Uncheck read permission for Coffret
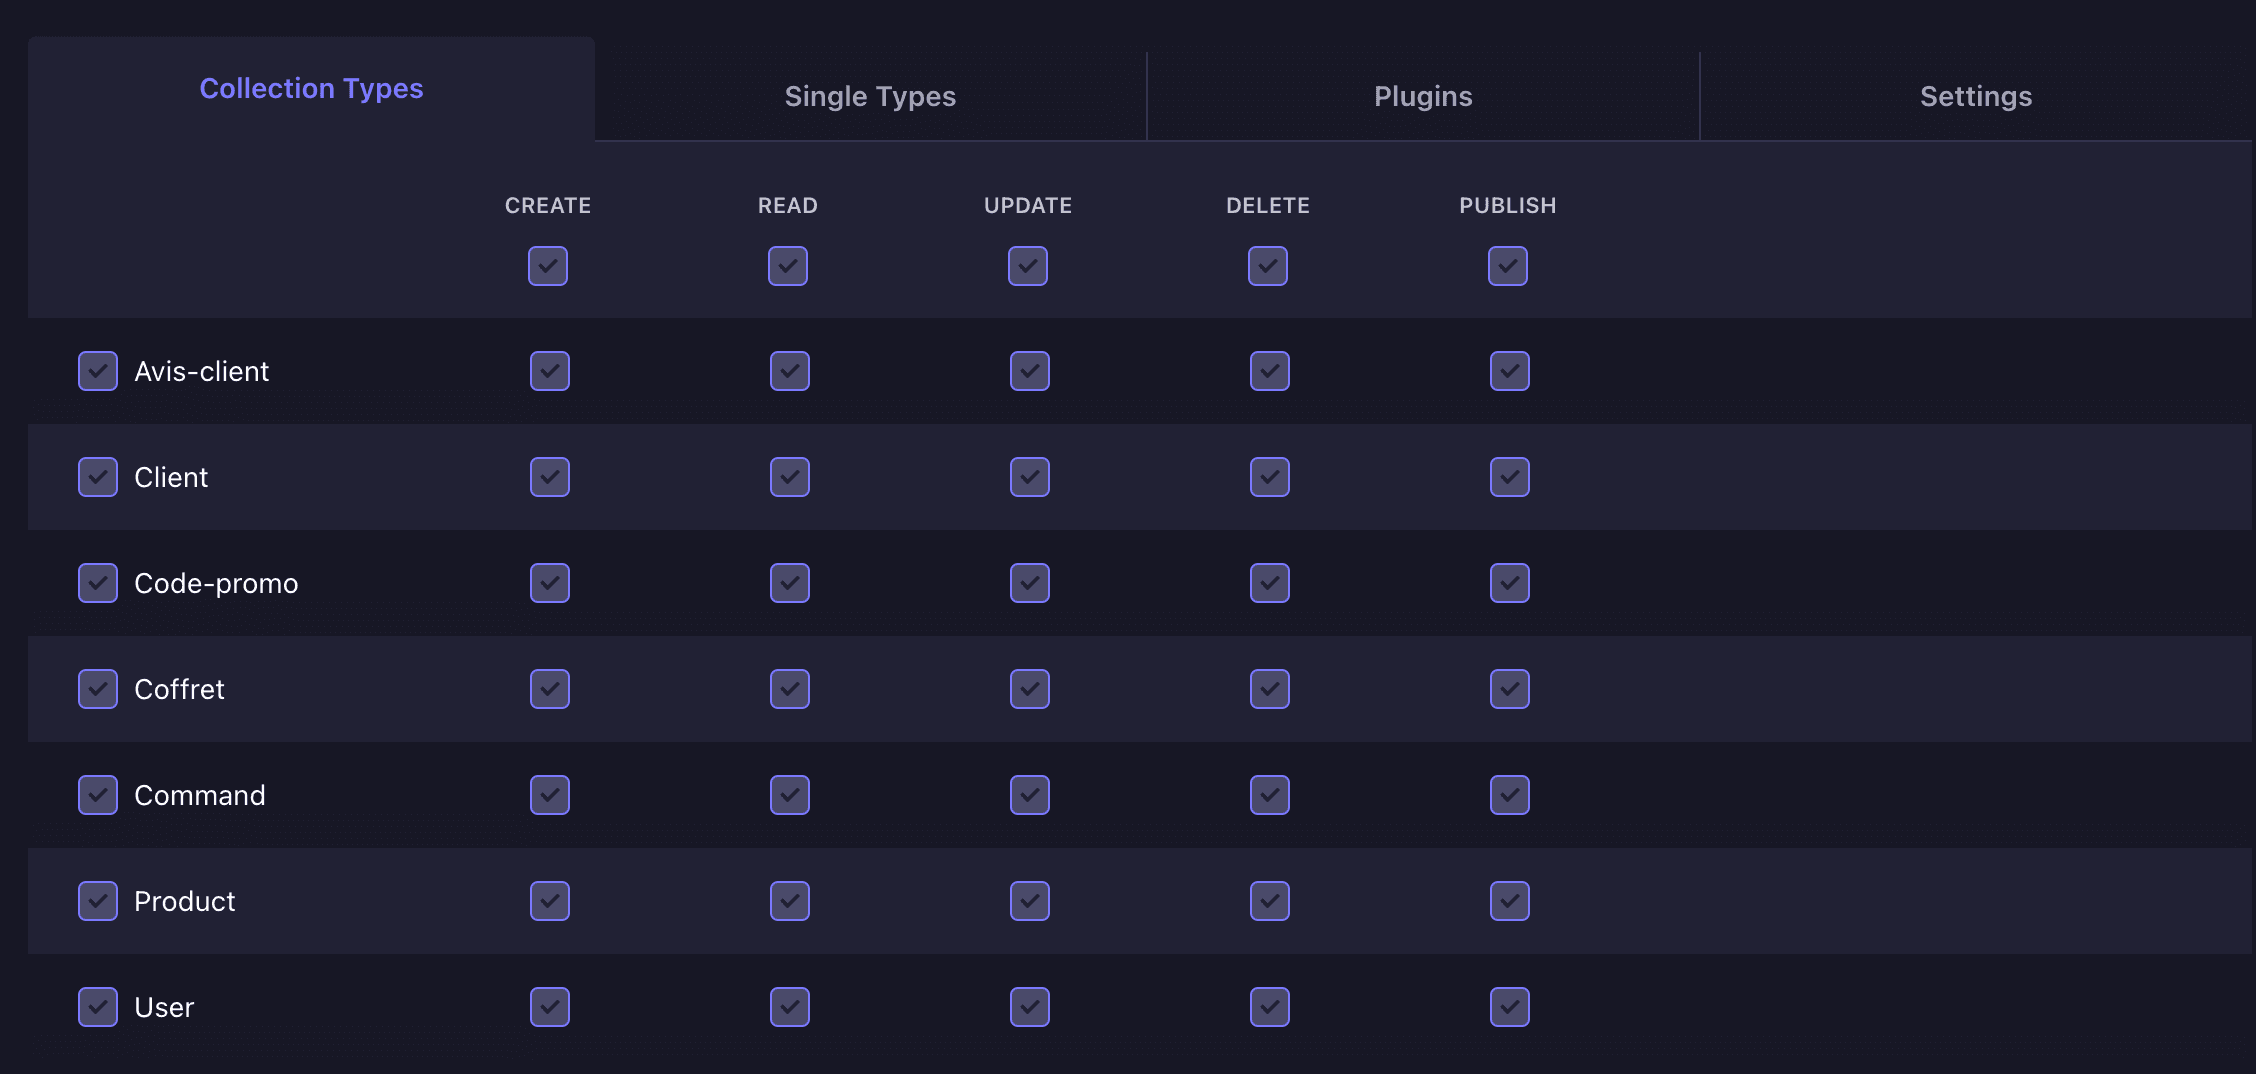Viewport: 2256px width, 1074px height. coord(790,689)
